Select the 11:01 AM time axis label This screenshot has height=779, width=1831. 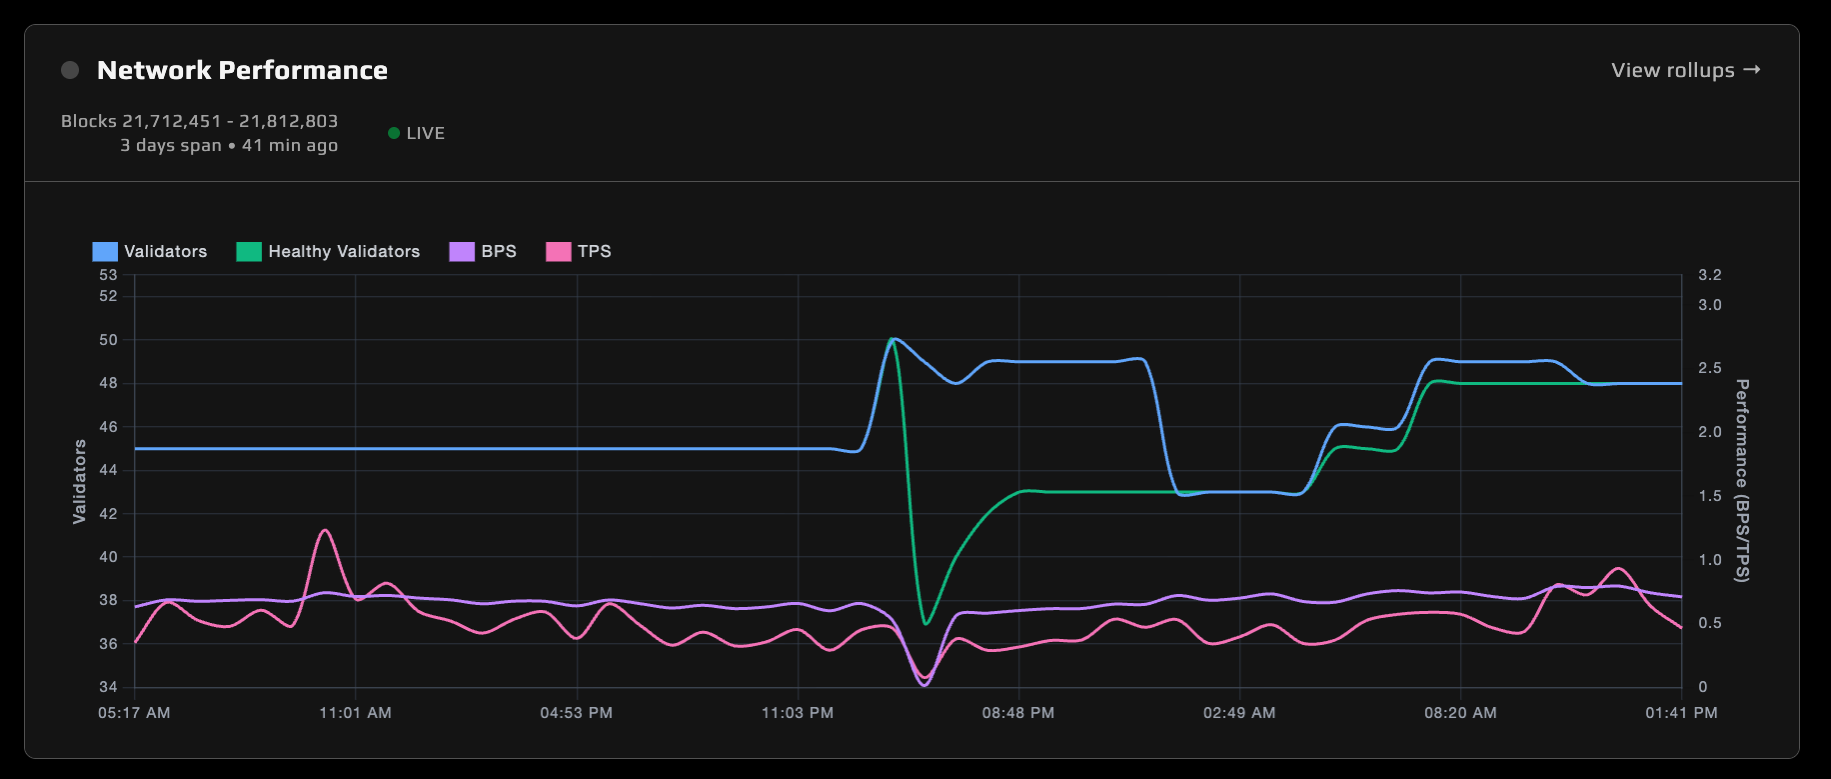pyautogui.click(x=355, y=713)
